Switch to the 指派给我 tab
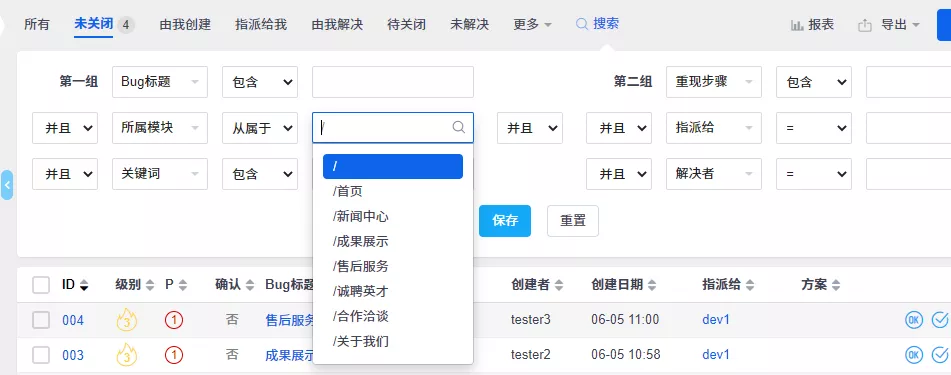This screenshot has width=951, height=375. [261, 25]
